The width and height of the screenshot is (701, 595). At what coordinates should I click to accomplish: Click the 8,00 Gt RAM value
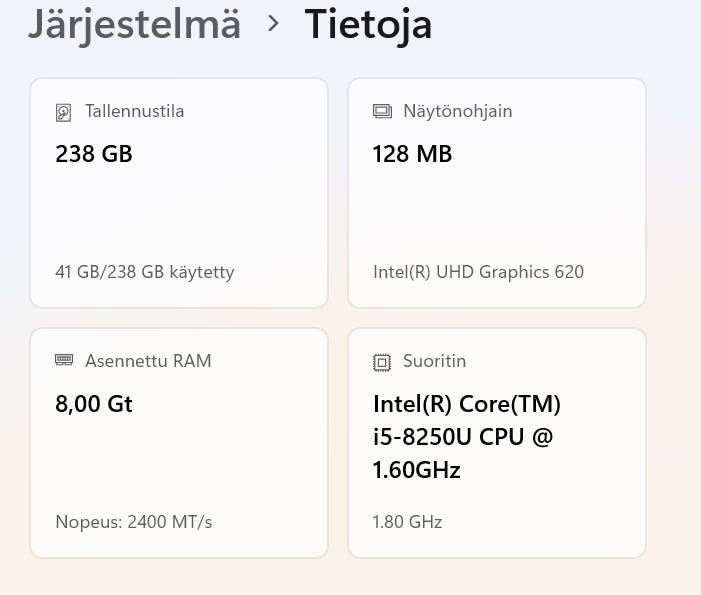coord(94,404)
